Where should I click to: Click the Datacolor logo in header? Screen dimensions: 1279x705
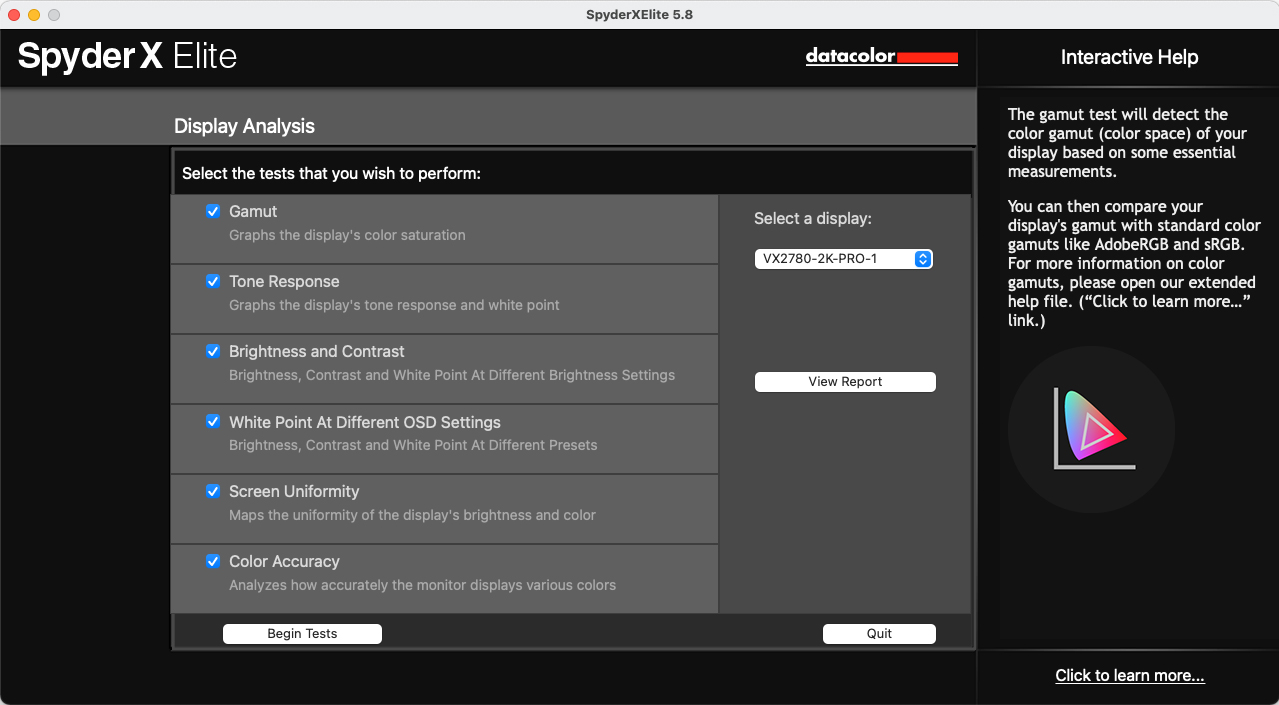881,57
